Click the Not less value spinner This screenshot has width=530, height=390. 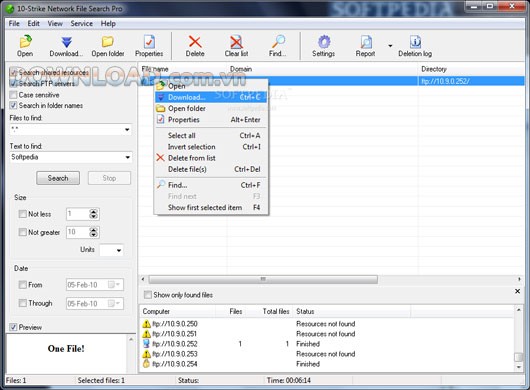point(94,214)
